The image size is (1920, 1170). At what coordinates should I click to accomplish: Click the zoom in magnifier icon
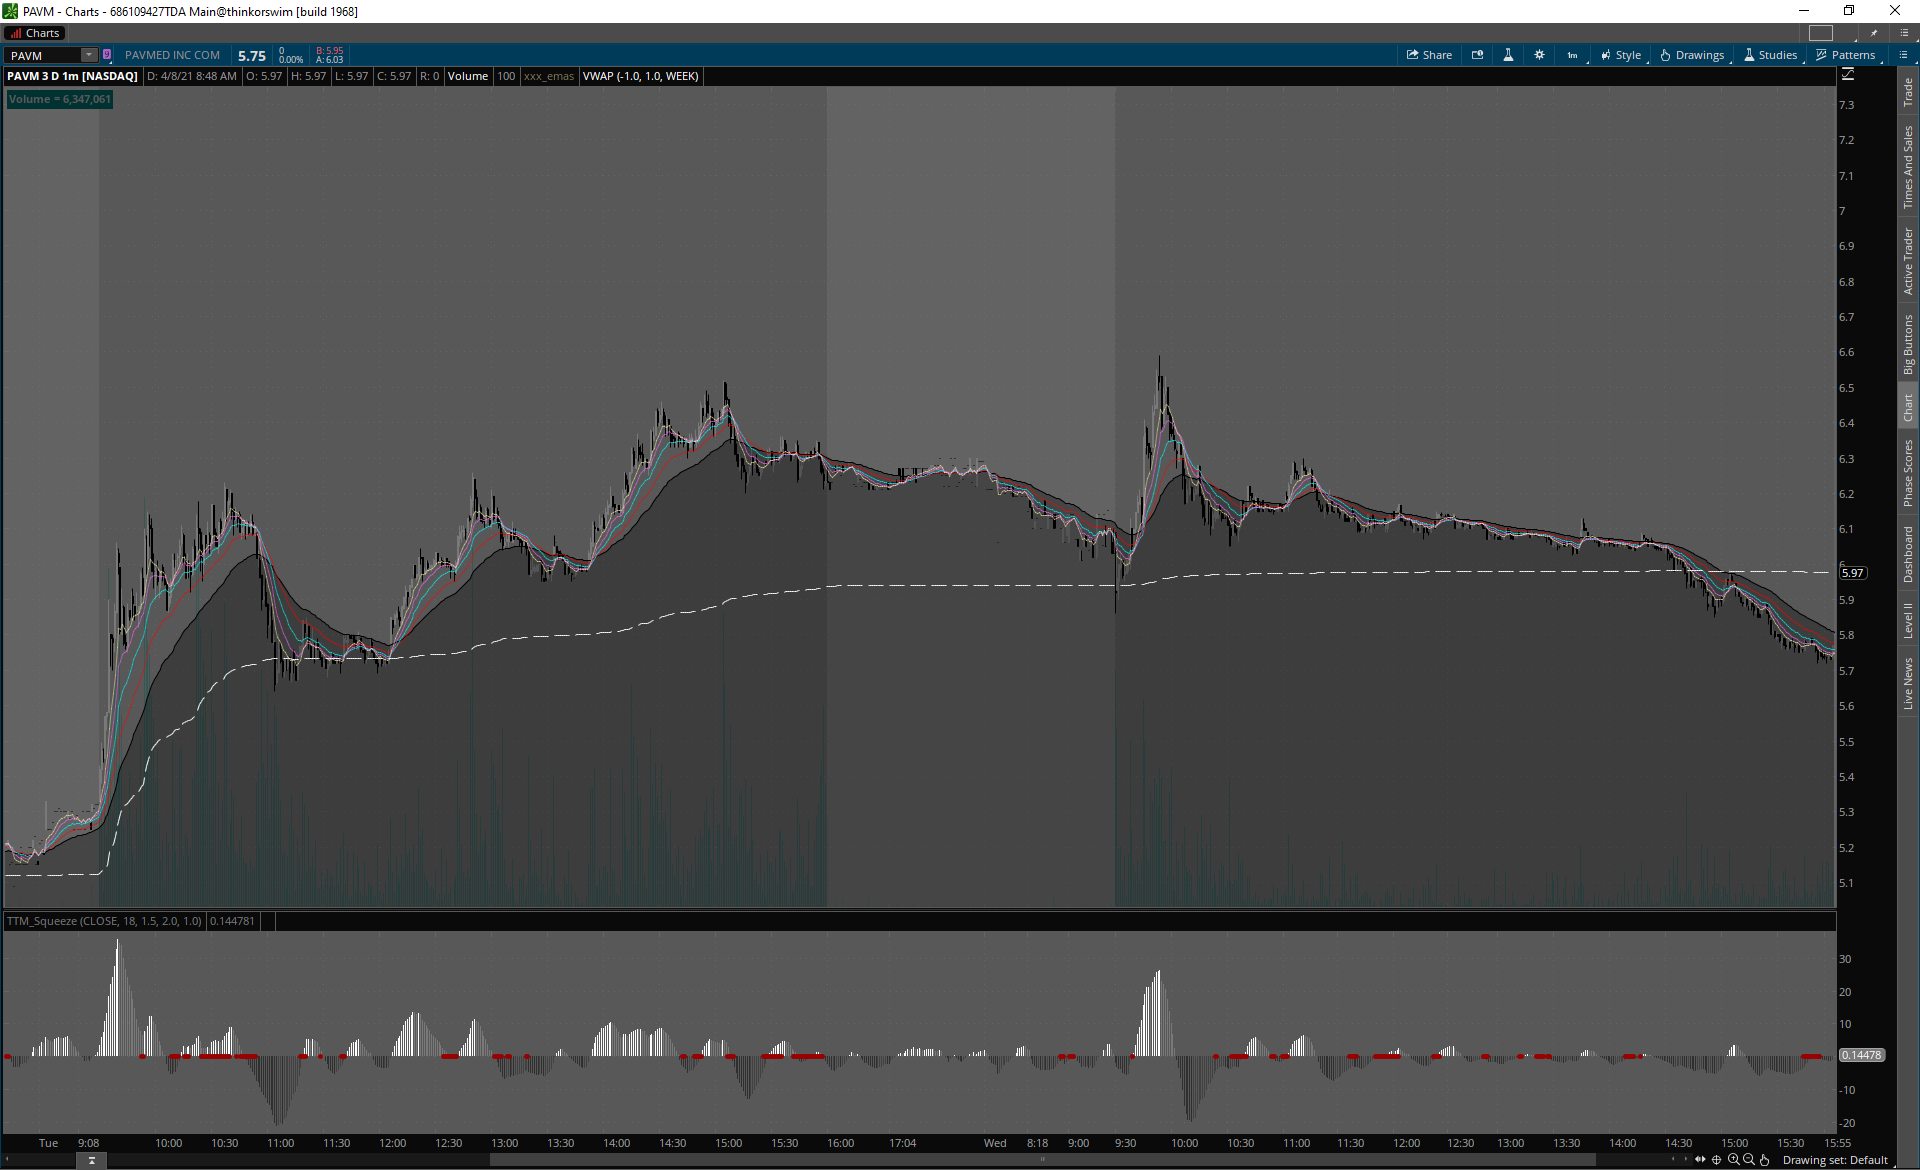[1733, 1160]
